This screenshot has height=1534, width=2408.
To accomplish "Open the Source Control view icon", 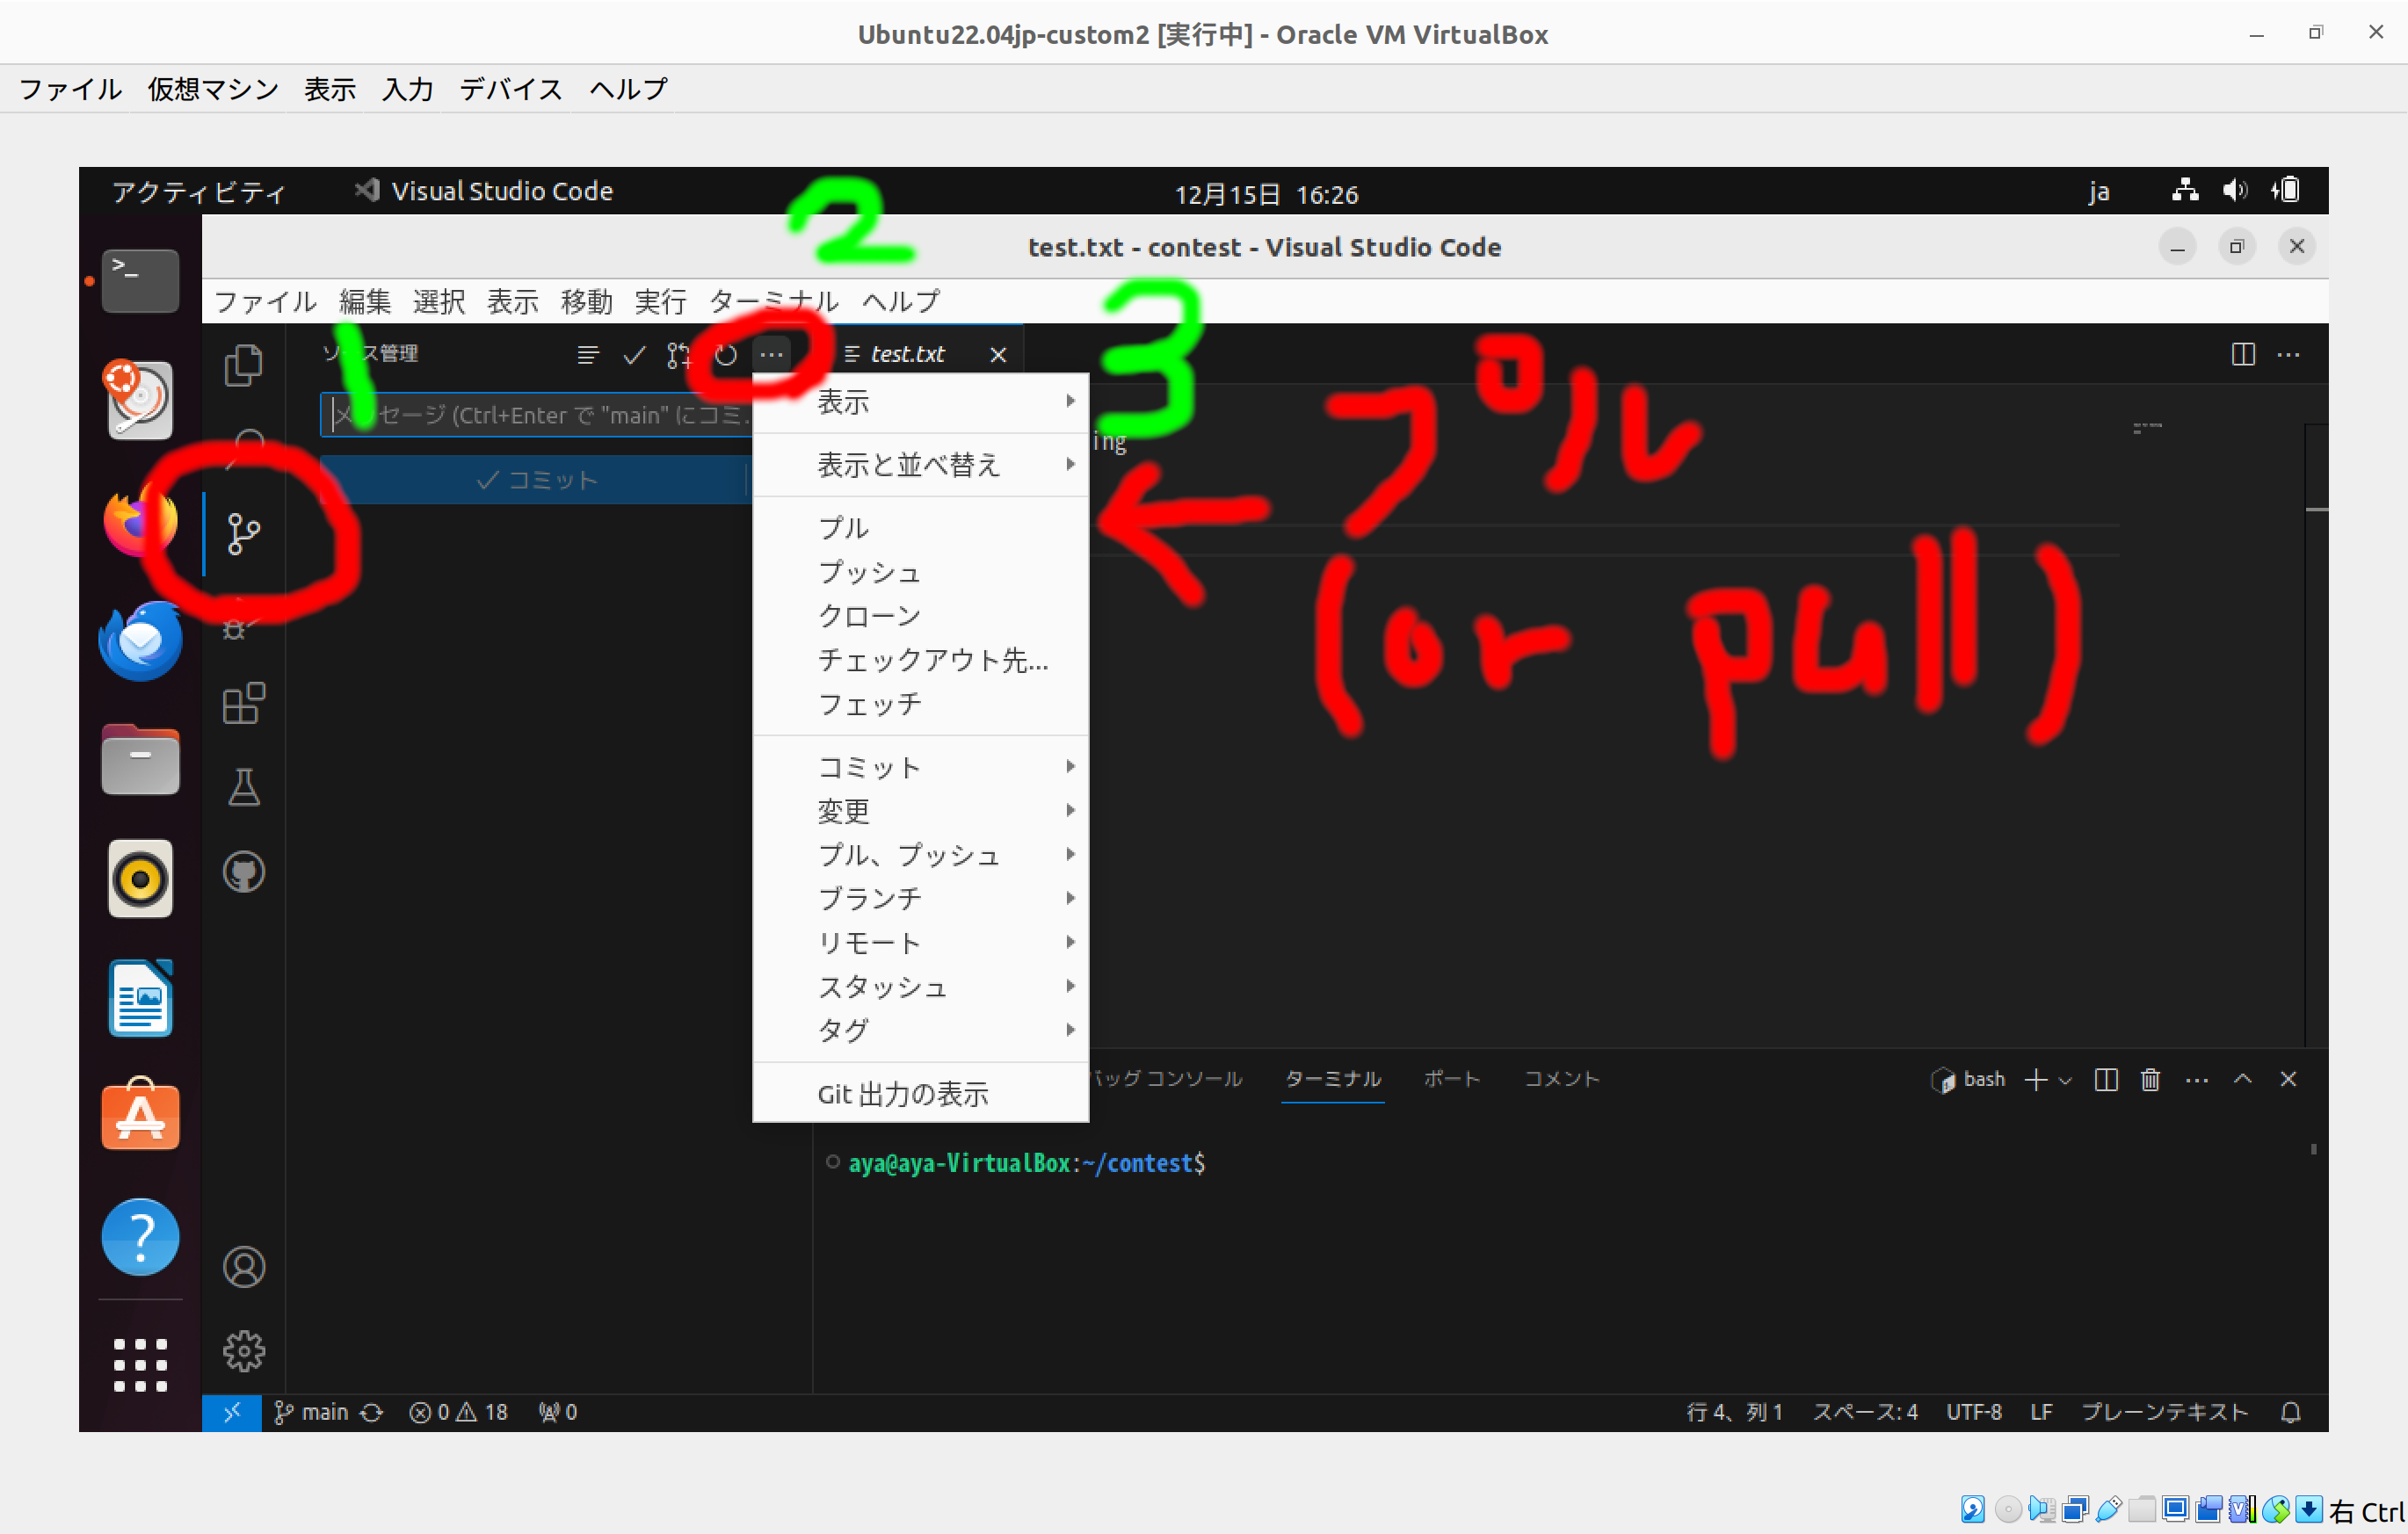I will coord(243,533).
